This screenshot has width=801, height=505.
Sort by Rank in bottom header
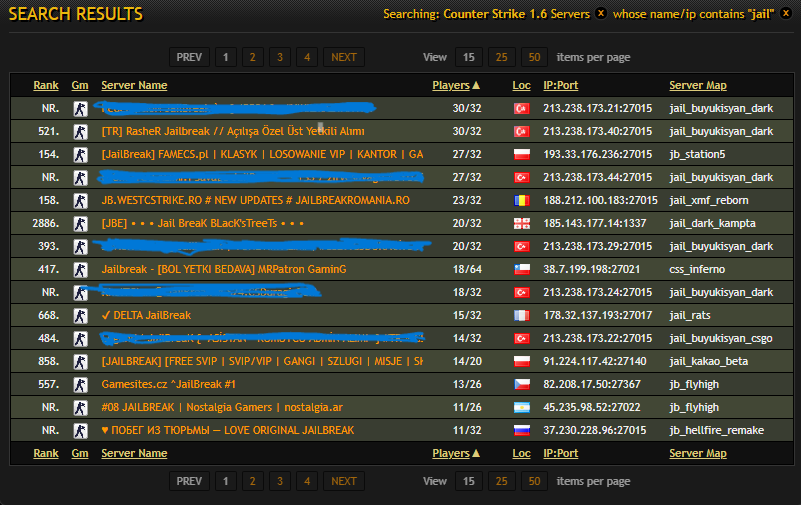coord(46,453)
